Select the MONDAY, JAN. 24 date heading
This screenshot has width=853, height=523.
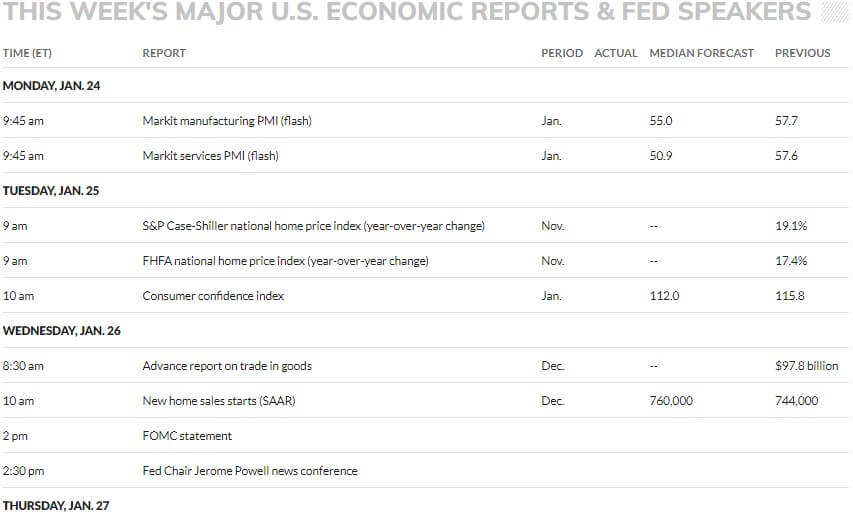click(52, 86)
